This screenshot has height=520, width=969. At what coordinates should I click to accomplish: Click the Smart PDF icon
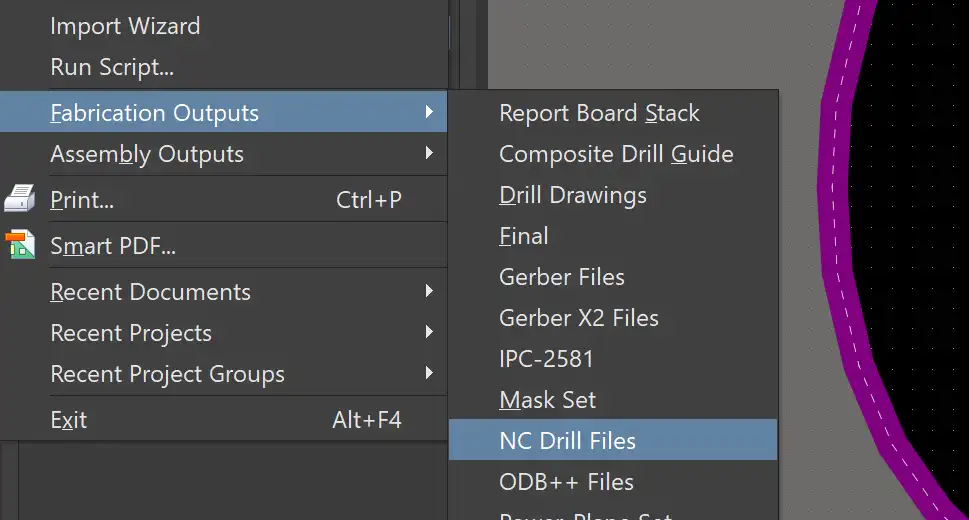click(x=20, y=245)
